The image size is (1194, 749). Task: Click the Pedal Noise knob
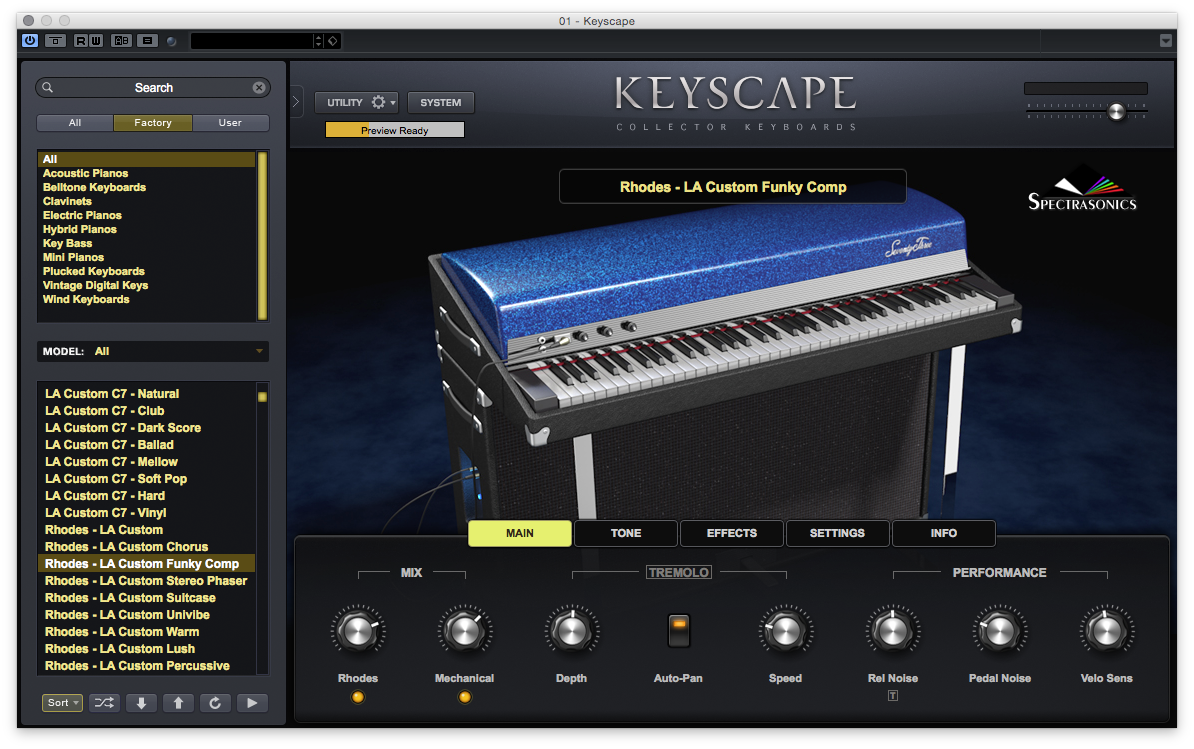(1000, 630)
